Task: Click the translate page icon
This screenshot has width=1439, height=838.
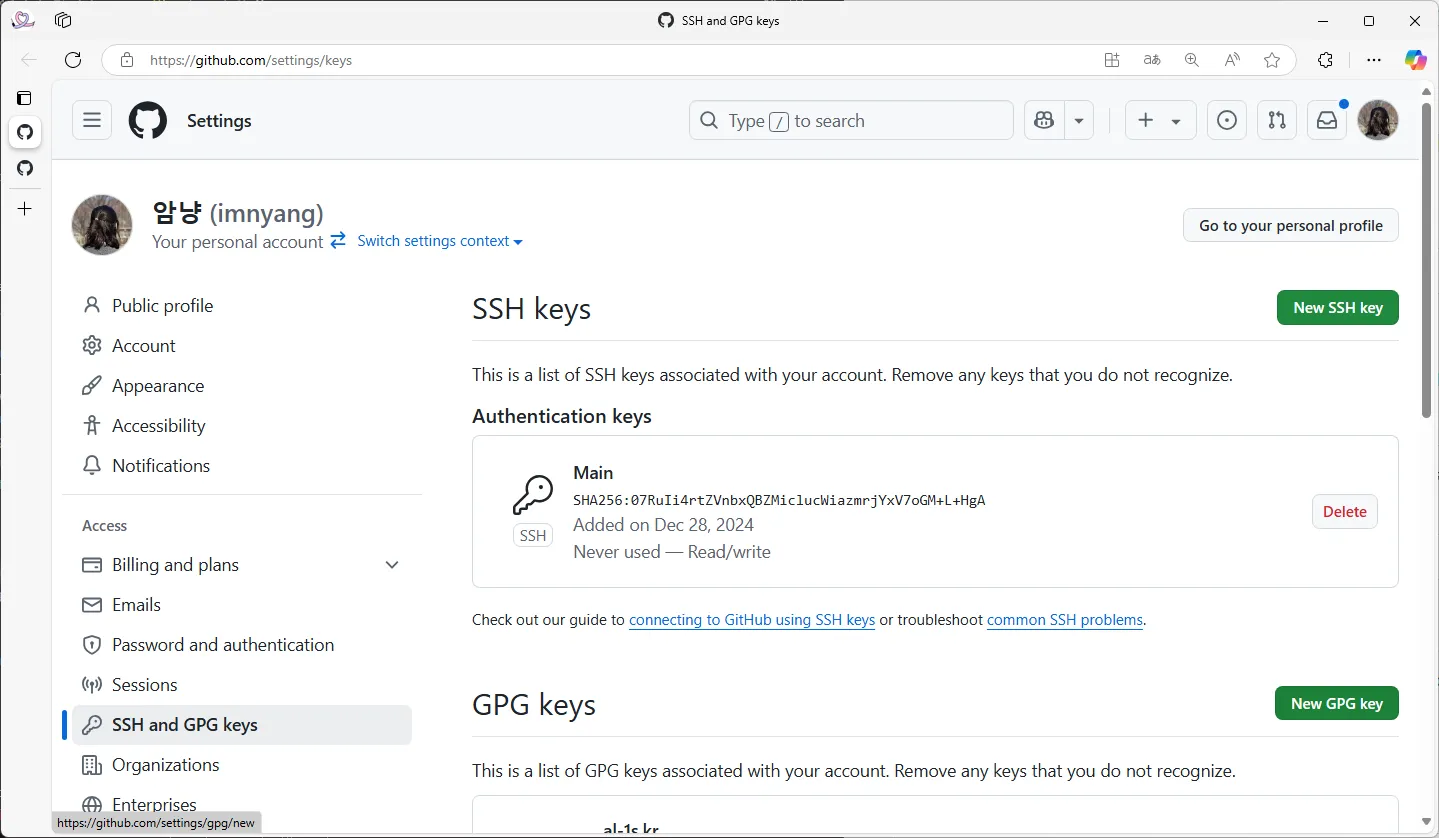Action: 1152,60
